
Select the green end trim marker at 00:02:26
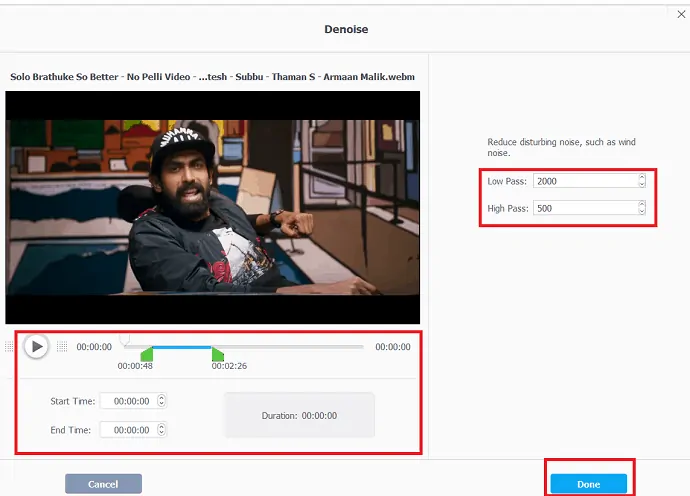(x=218, y=354)
